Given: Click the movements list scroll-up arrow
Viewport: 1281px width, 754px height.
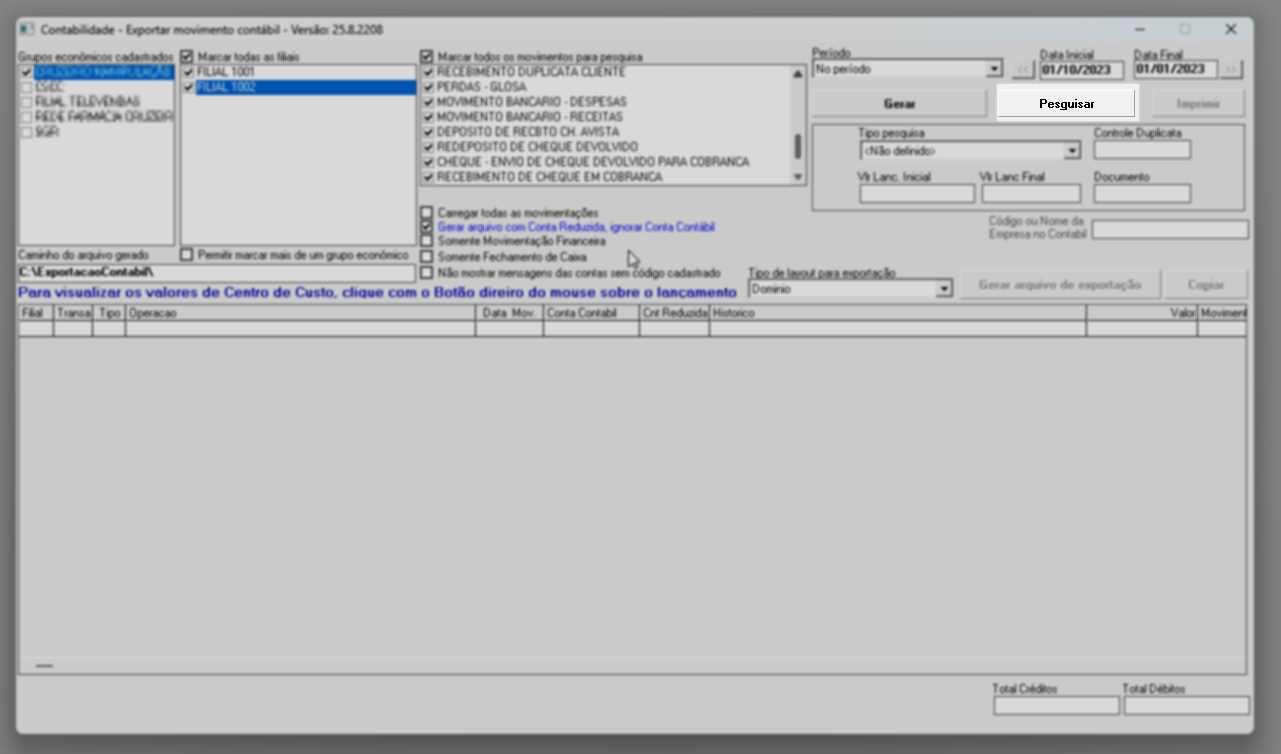Looking at the screenshot, I should (798, 73).
